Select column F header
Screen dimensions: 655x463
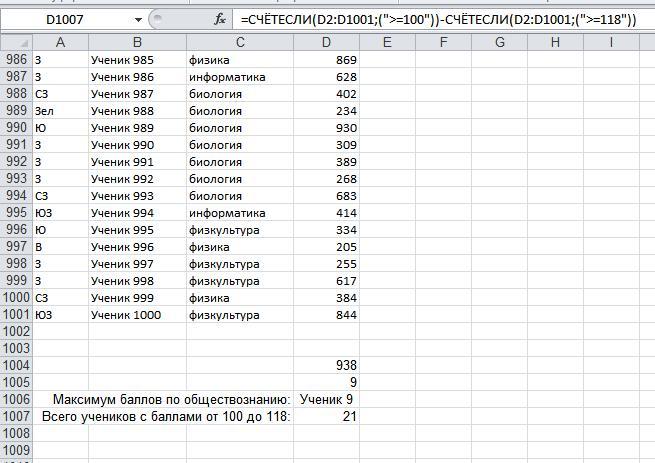pyautogui.click(x=443, y=42)
